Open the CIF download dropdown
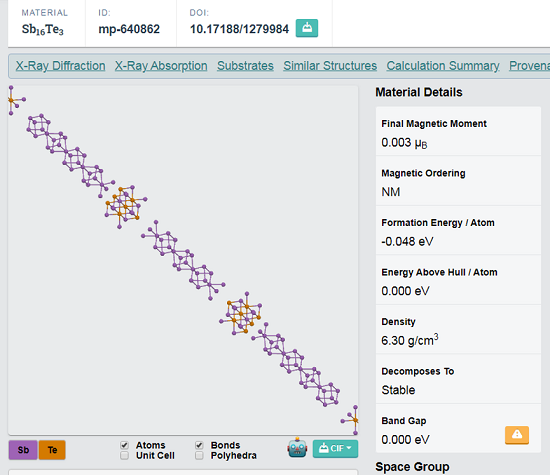Viewport: 550px width, 475px height. tap(335, 448)
